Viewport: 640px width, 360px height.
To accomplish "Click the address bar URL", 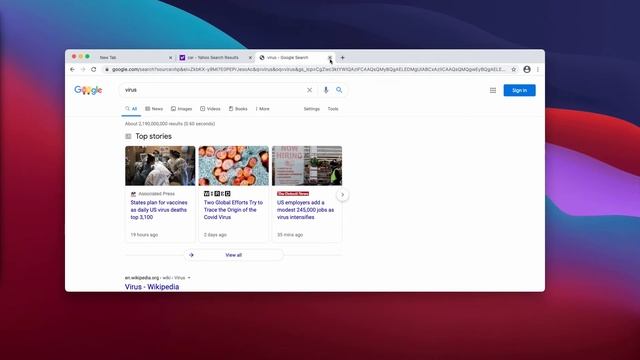I will (x=308, y=69).
